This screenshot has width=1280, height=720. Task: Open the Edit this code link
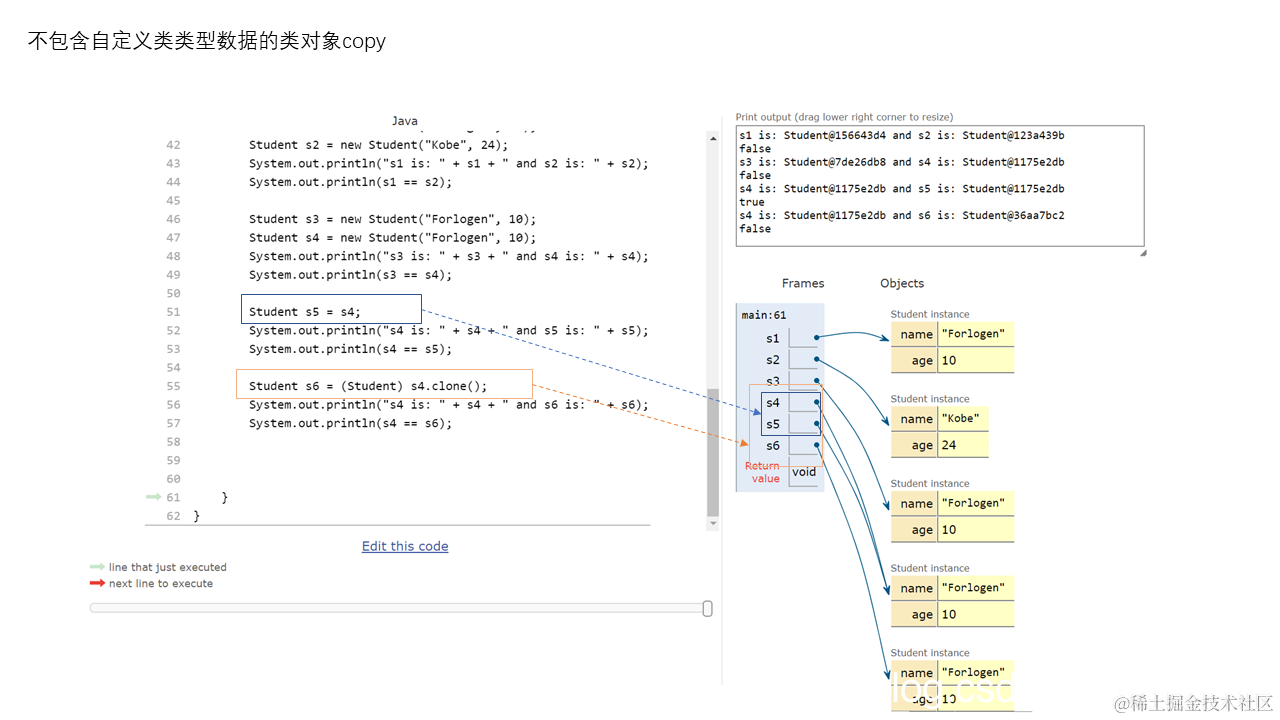coord(405,546)
